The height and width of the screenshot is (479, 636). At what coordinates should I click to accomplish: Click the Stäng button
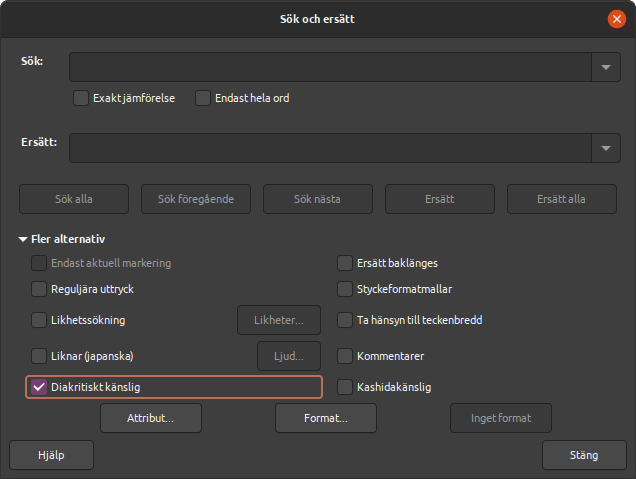(584, 455)
